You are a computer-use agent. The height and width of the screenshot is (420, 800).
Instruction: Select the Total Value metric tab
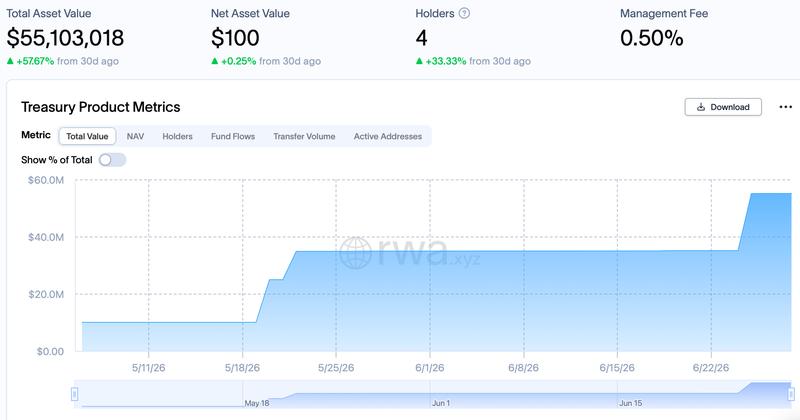point(87,136)
